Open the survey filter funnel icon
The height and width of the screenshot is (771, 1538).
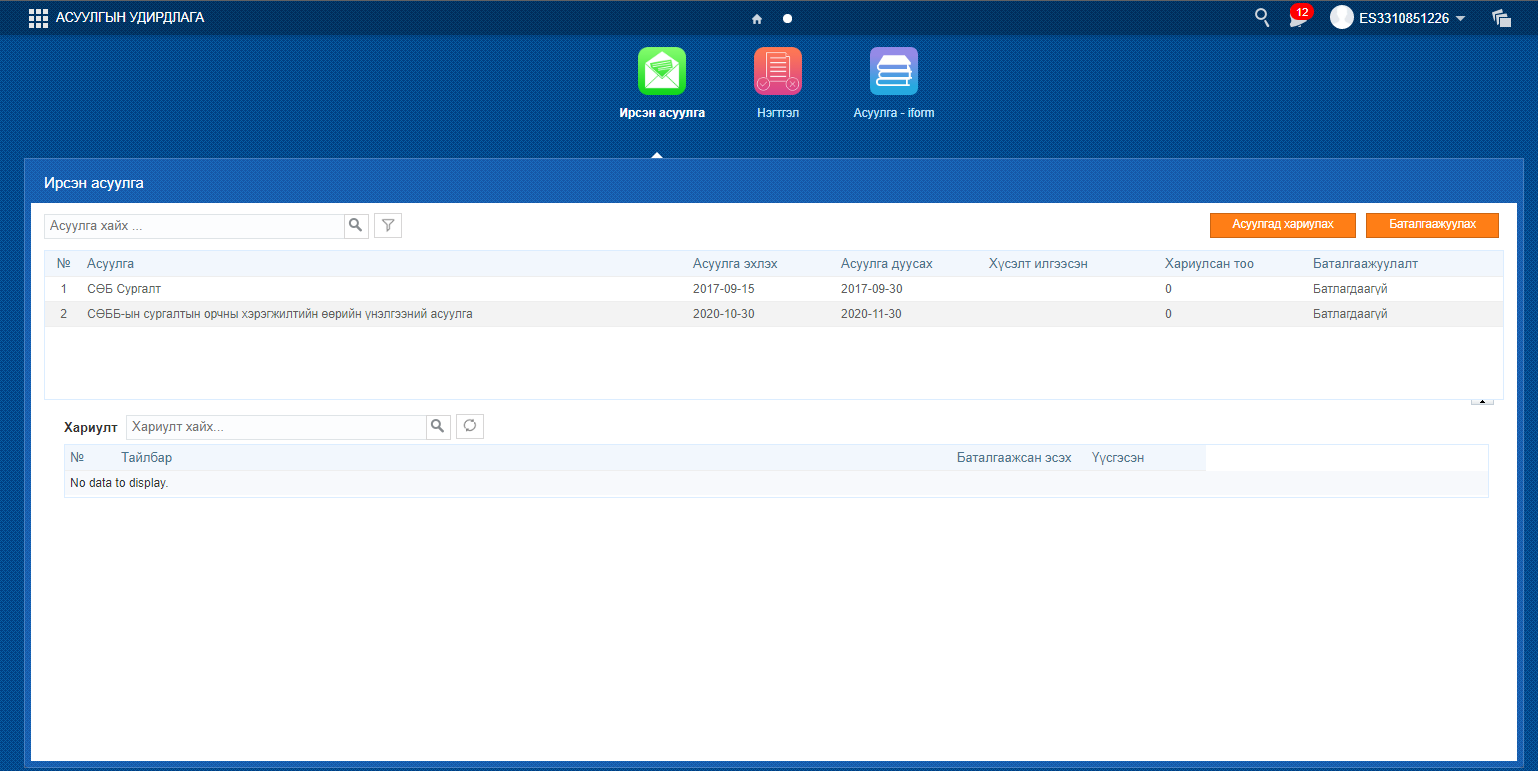click(x=388, y=226)
